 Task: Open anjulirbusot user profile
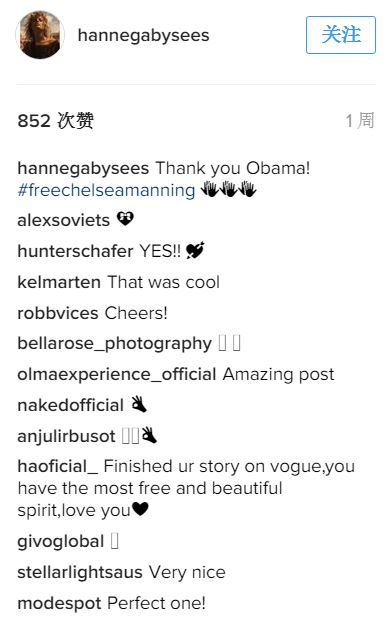pos(66,436)
